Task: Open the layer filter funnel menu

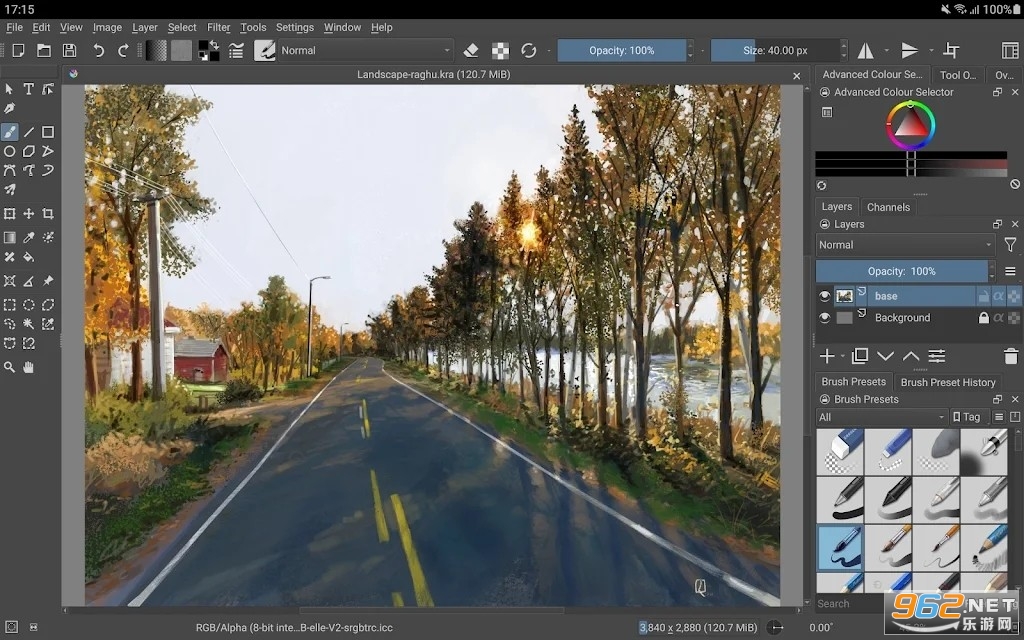Action: tap(1010, 245)
